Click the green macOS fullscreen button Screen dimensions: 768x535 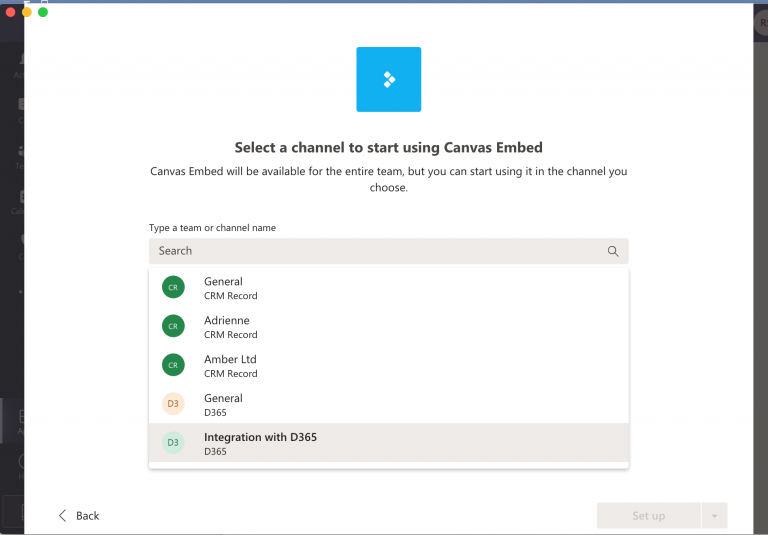point(43,12)
